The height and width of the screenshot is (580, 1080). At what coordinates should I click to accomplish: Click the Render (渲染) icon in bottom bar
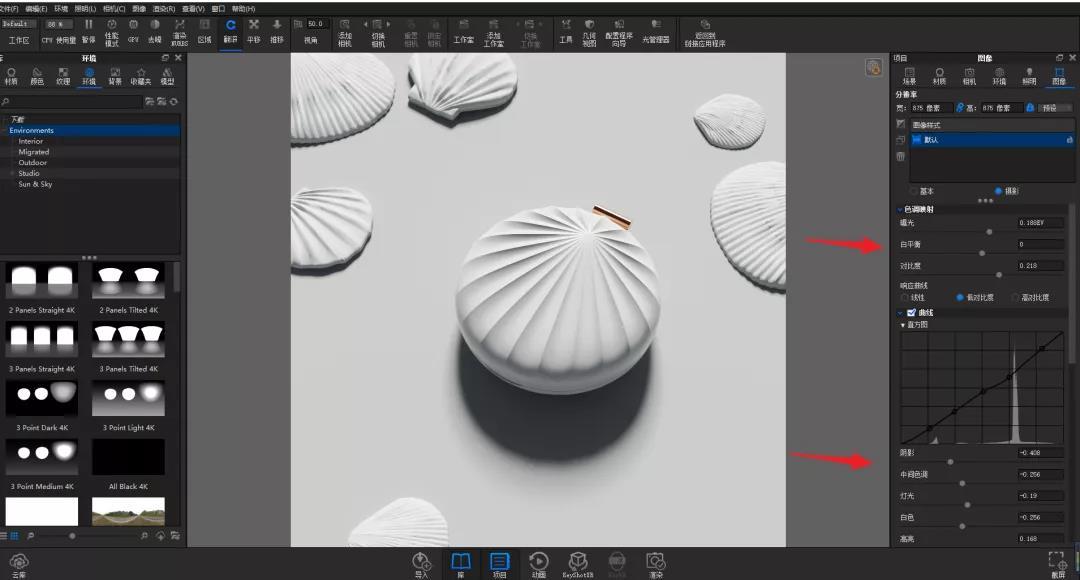pos(656,564)
